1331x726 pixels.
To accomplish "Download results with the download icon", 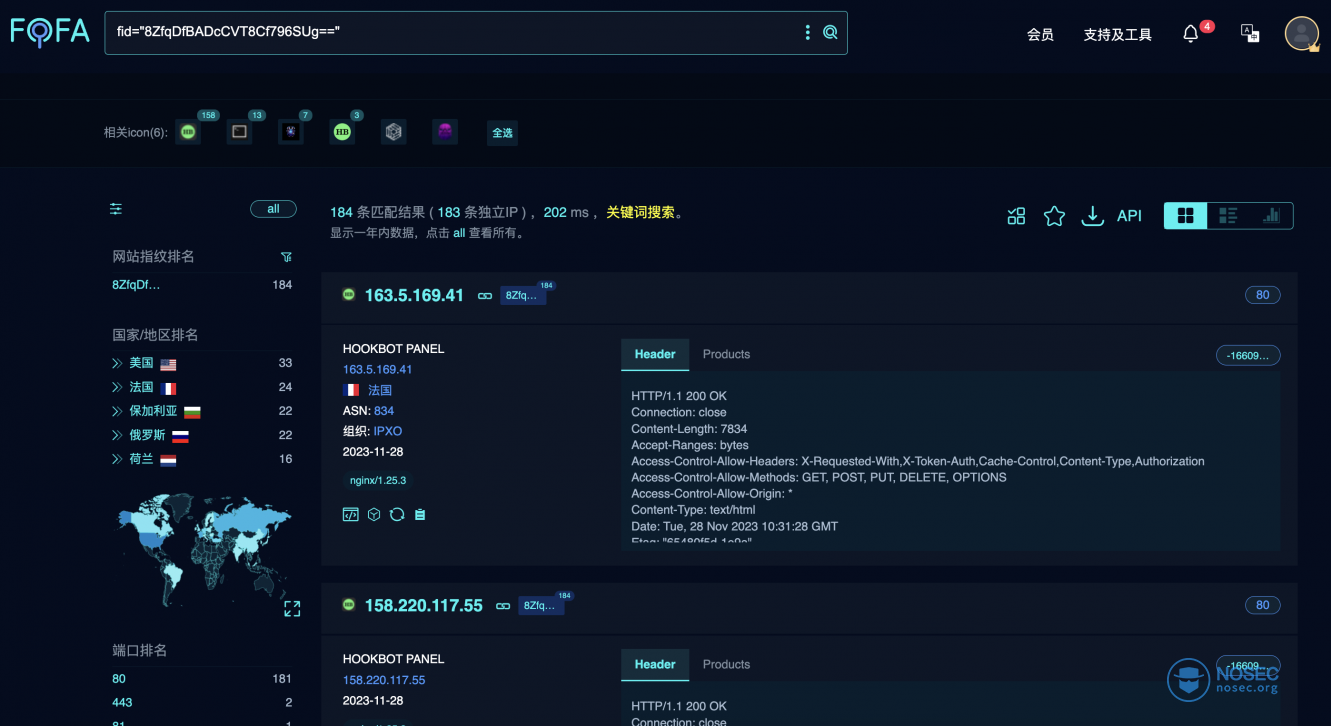I will coord(1093,216).
